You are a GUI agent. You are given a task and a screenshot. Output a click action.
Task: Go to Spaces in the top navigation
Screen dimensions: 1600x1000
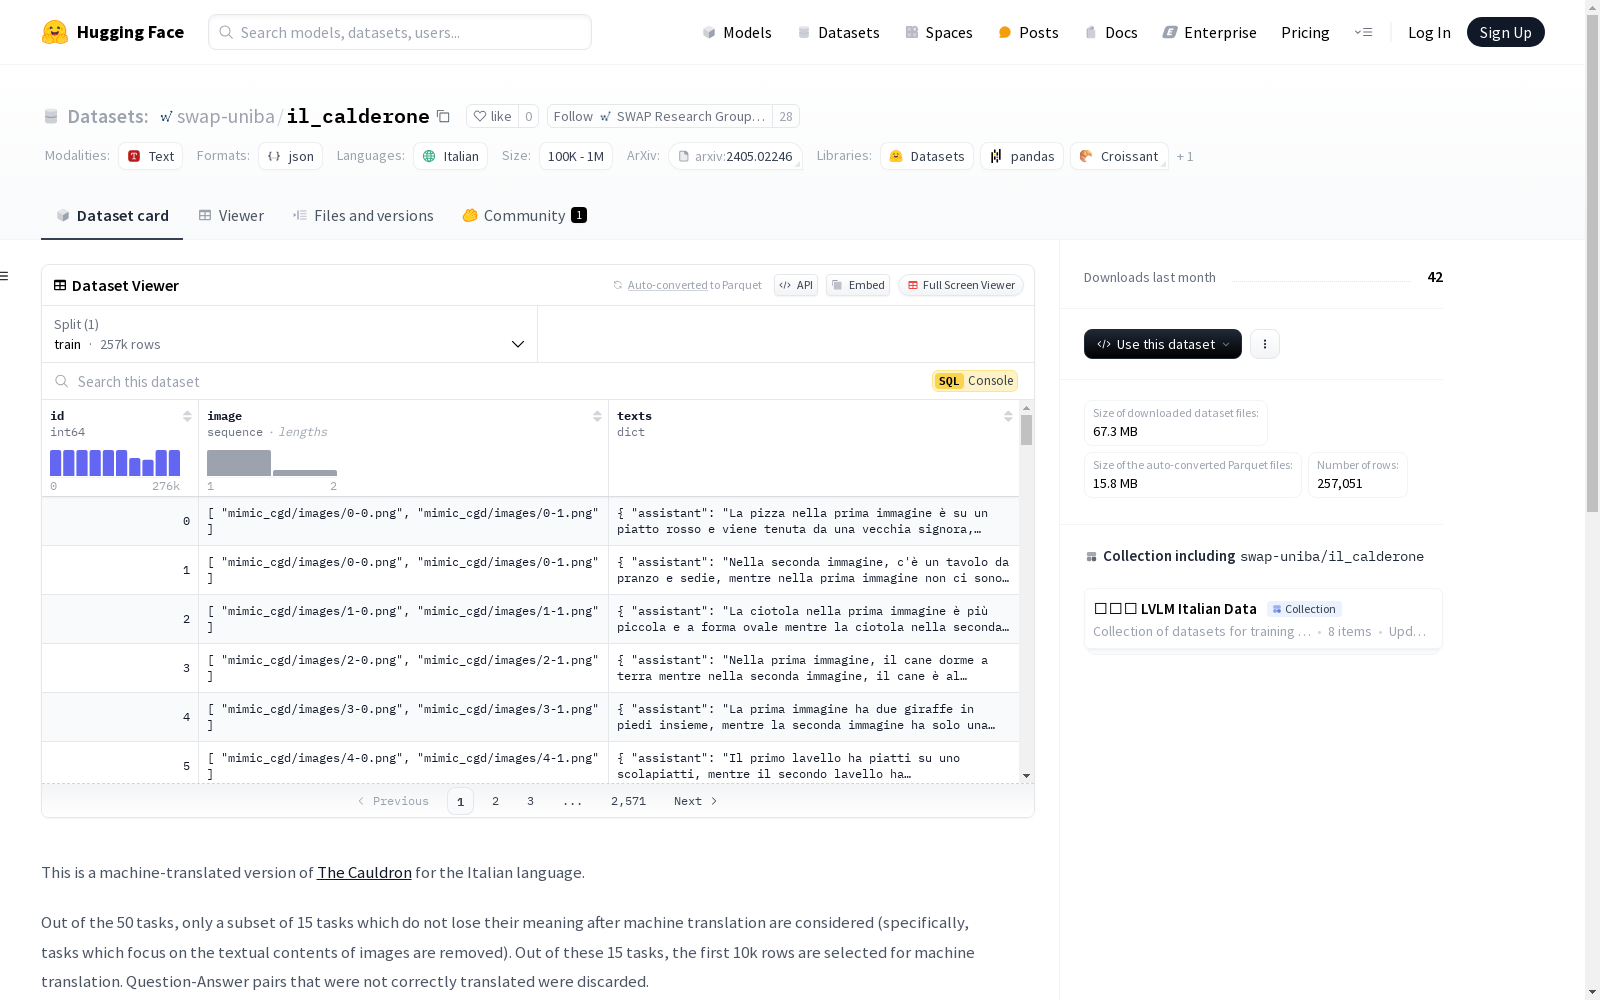(939, 32)
